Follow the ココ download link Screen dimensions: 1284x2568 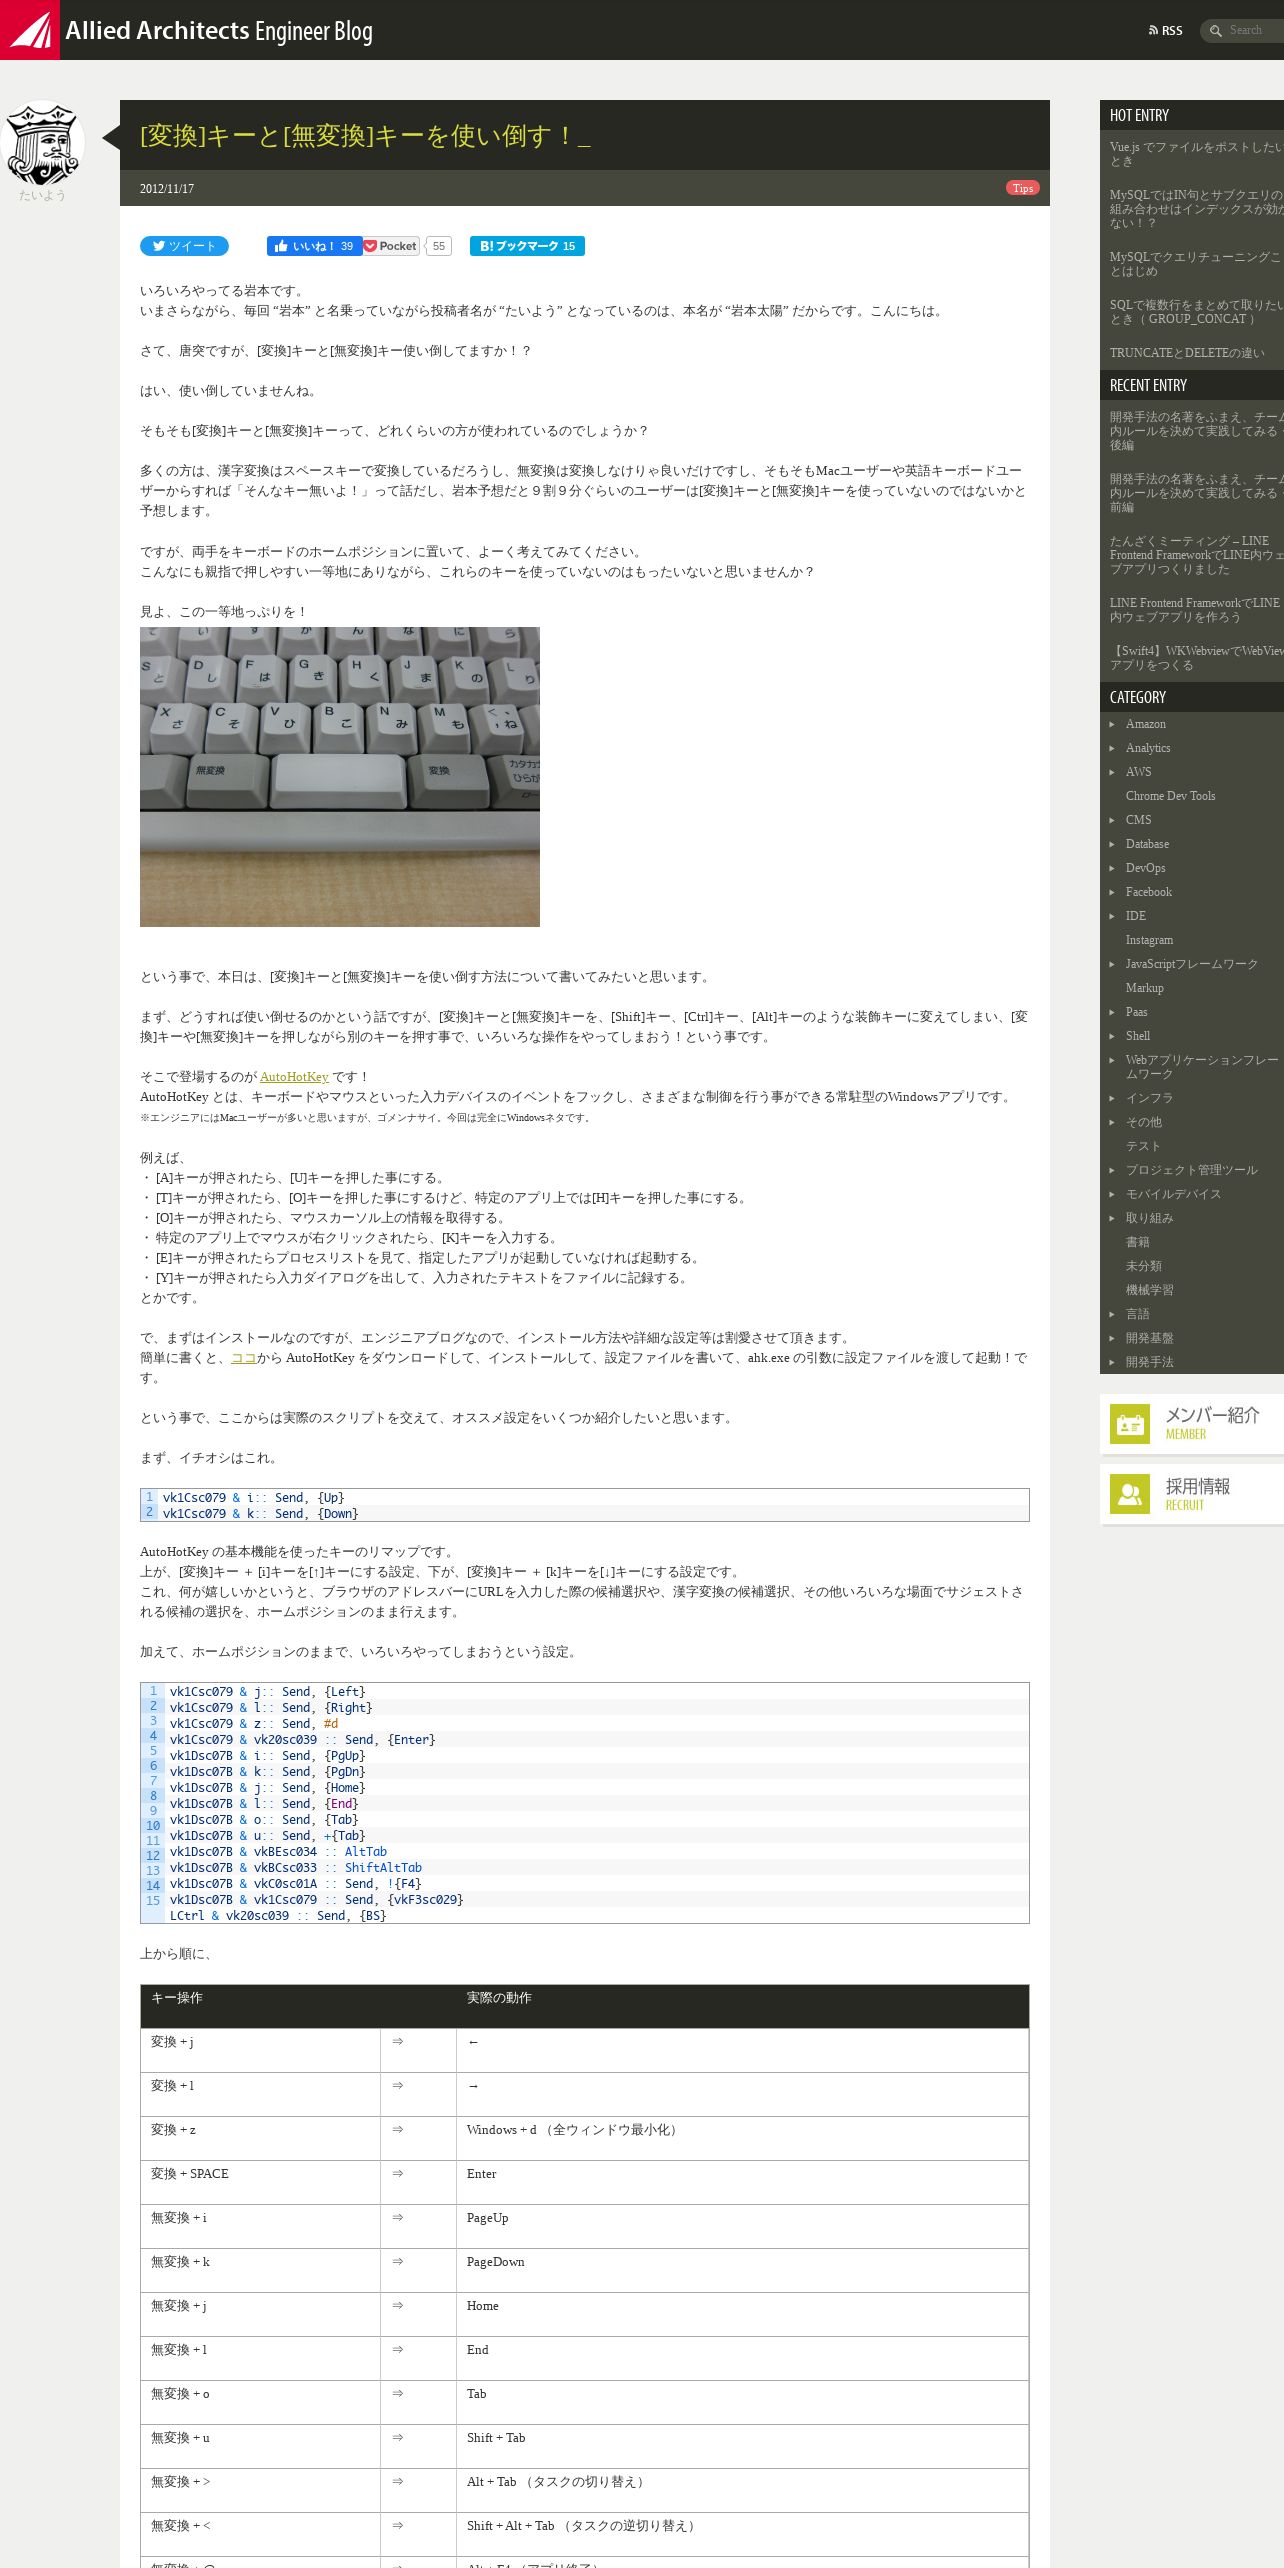pyautogui.click(x=244, y=1358)
